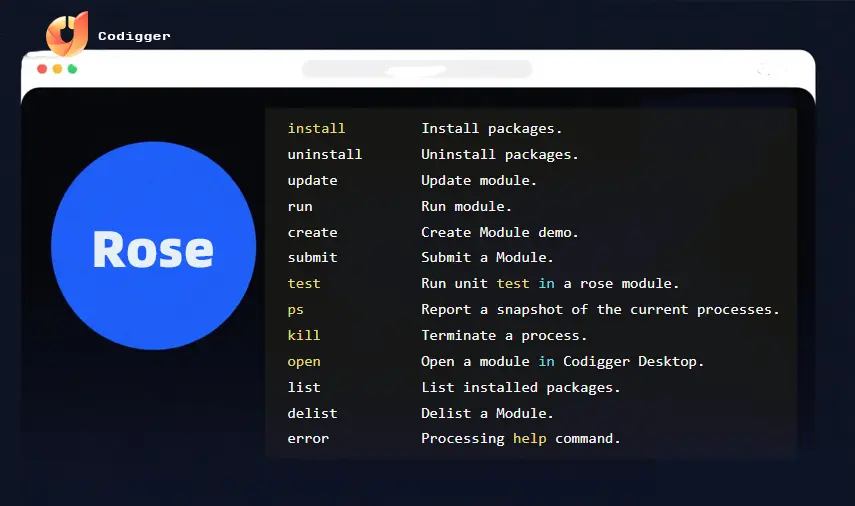The image size is (855, 506).
Task: Click the red close window dot
Action: click(x=42, y=69)
